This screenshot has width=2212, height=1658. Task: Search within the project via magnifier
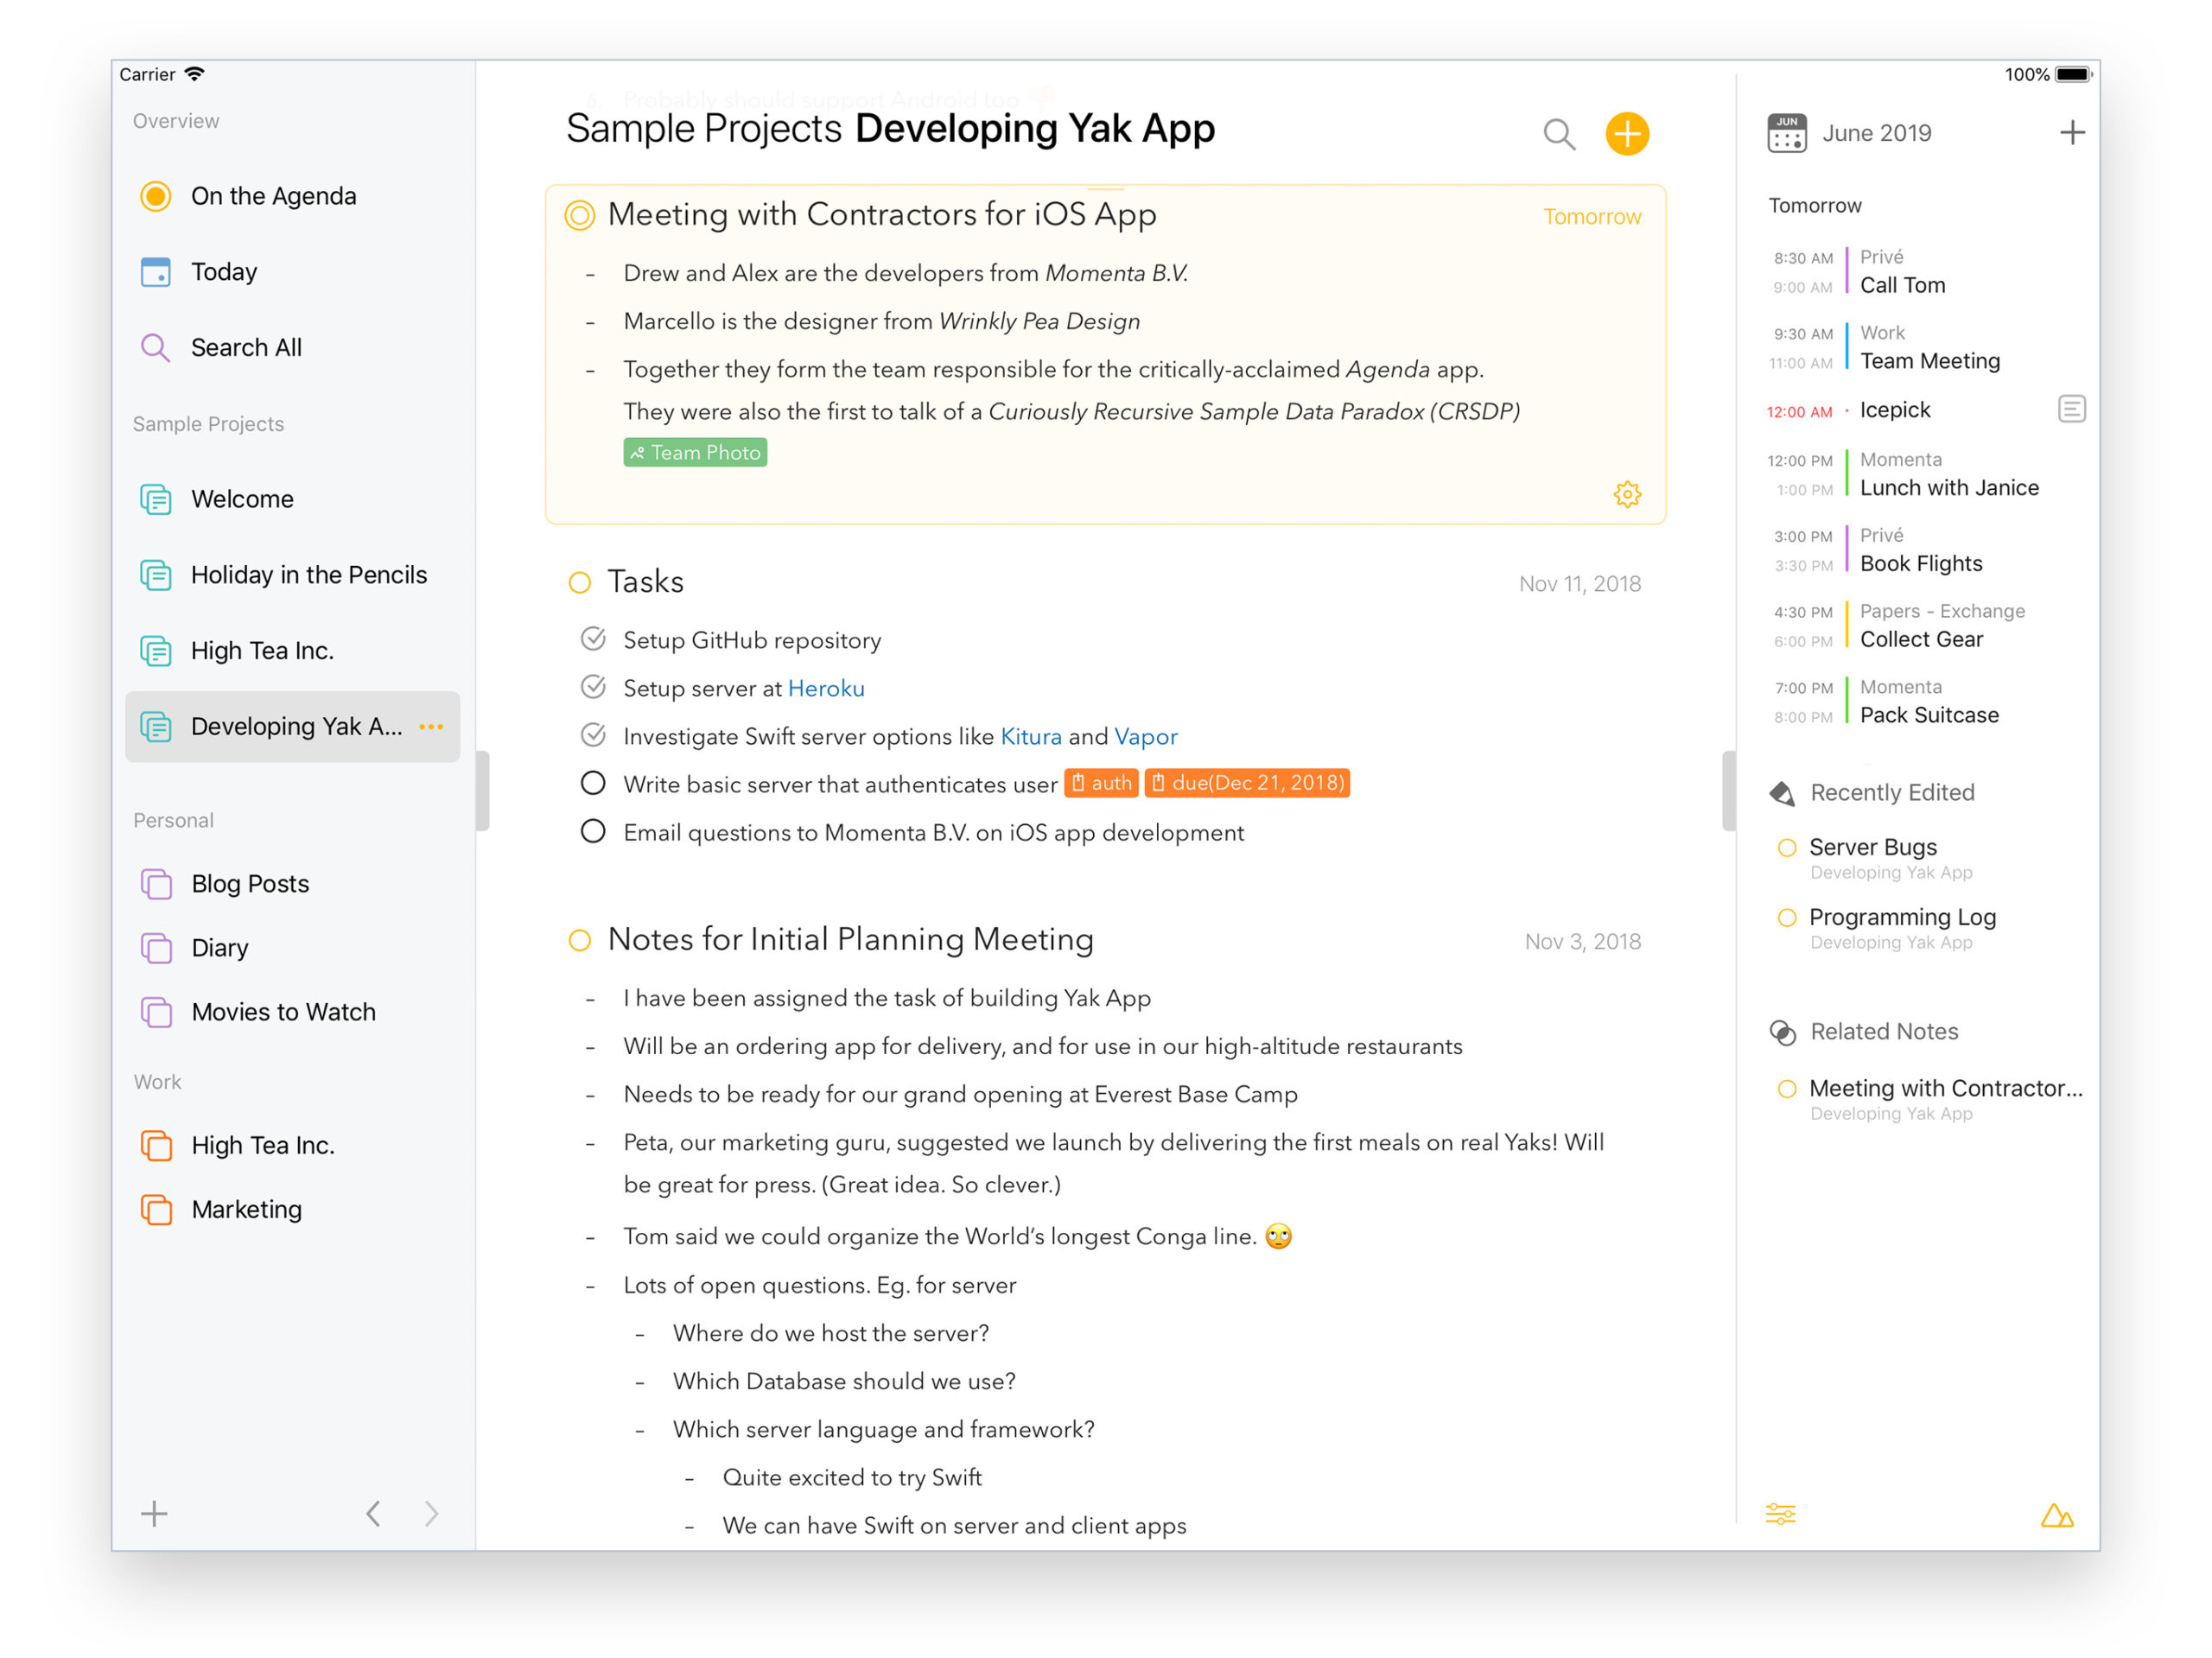[x=1558, y=134]
